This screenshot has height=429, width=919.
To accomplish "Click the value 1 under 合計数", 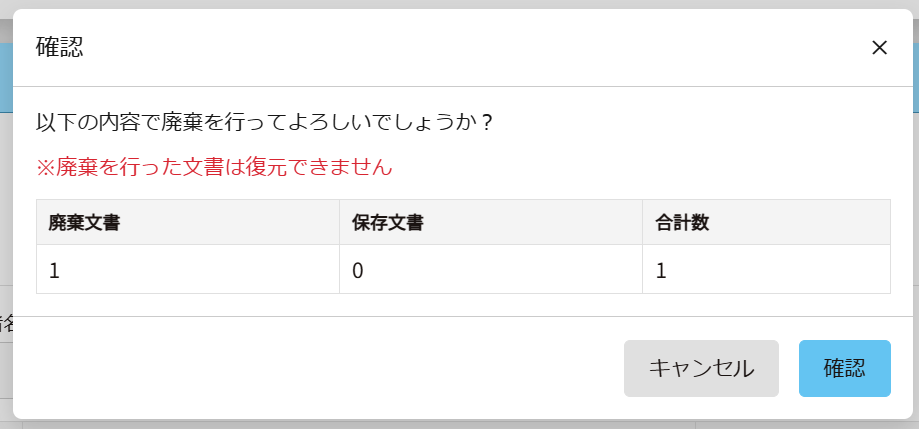I will click(x=661, y=270).
